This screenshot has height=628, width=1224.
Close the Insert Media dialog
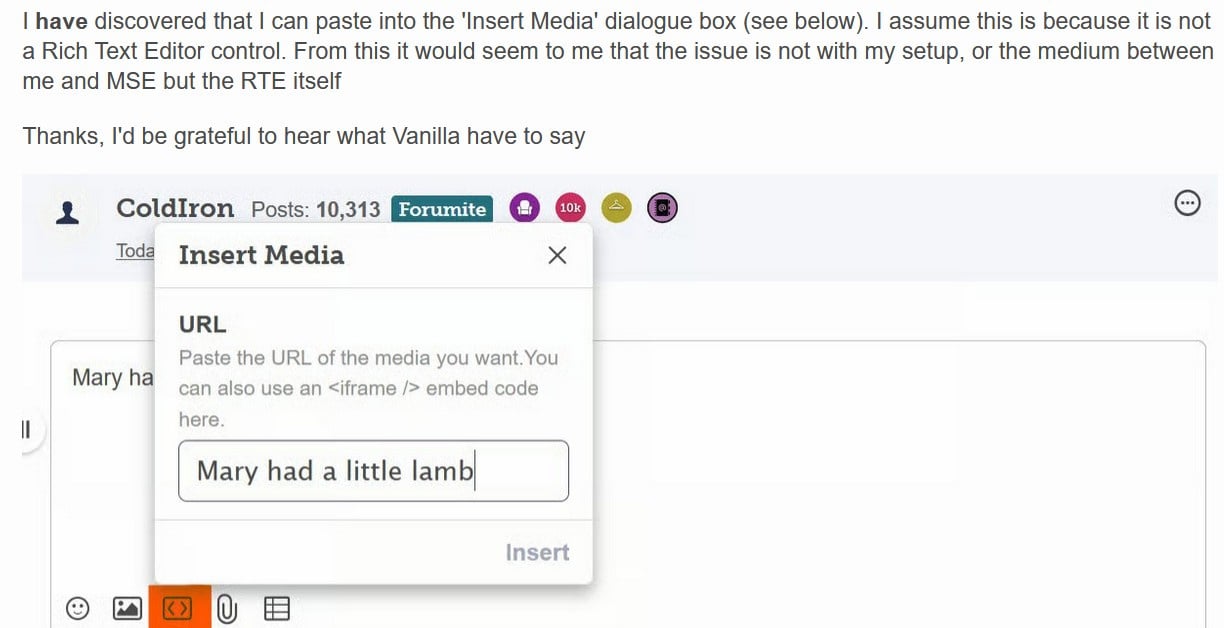558,255
